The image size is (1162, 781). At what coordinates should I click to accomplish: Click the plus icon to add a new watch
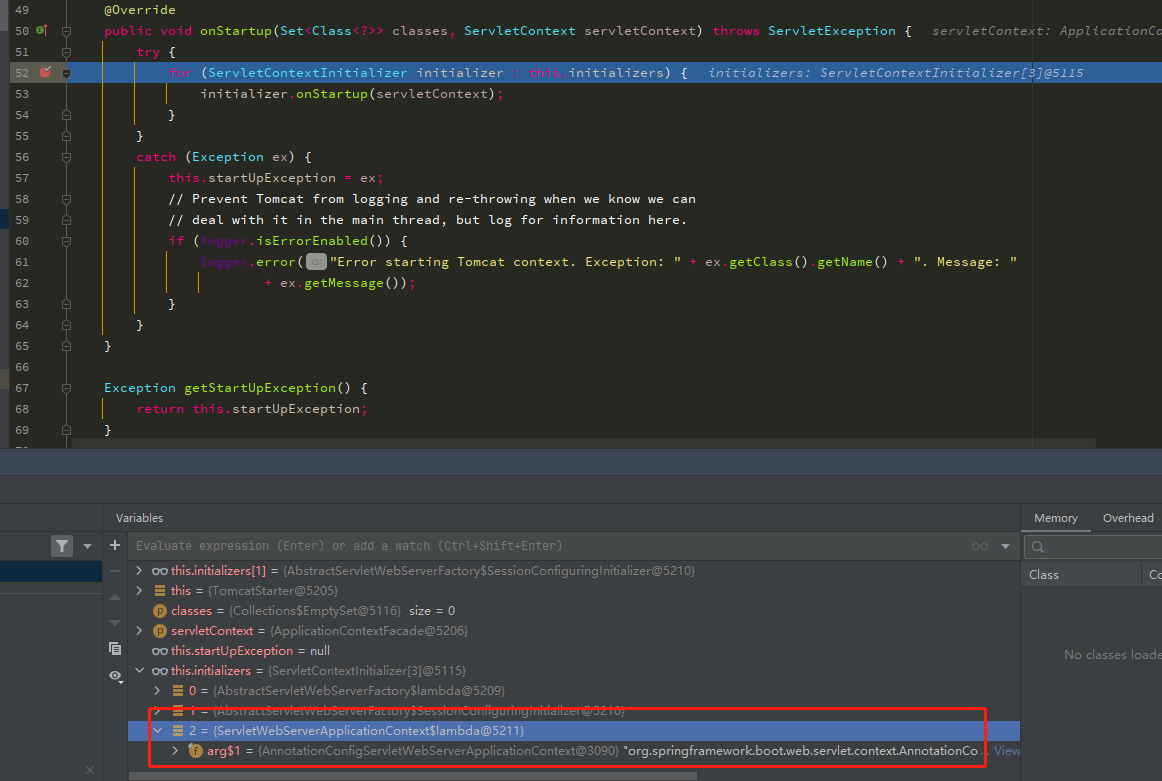point(115,545)
